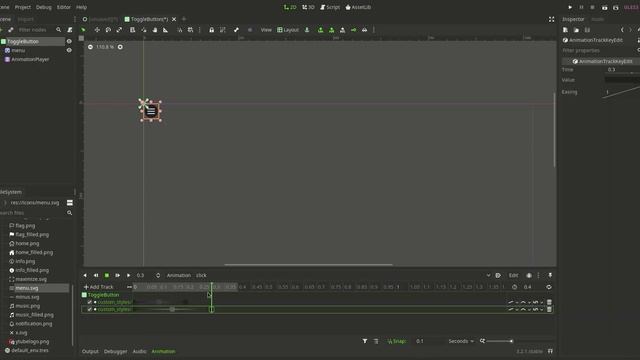This screenshot has height=360, width=640.
Task: Zoom out using minus button in viewport
Action: [x=90, y=47]
